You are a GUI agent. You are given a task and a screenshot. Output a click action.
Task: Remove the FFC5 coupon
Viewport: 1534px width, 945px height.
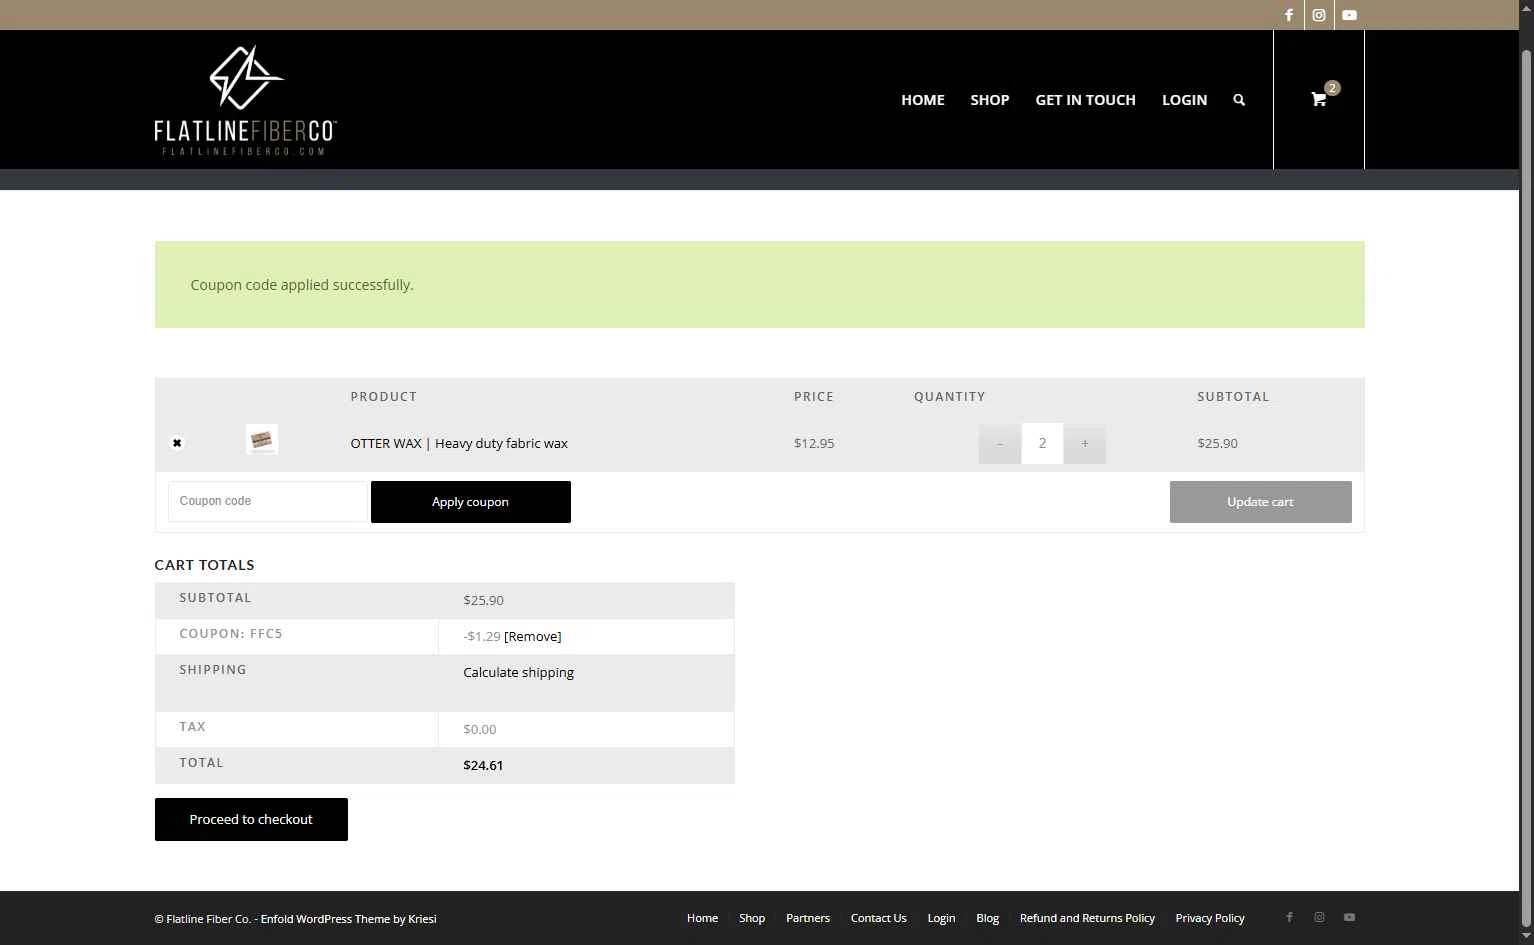533,636
